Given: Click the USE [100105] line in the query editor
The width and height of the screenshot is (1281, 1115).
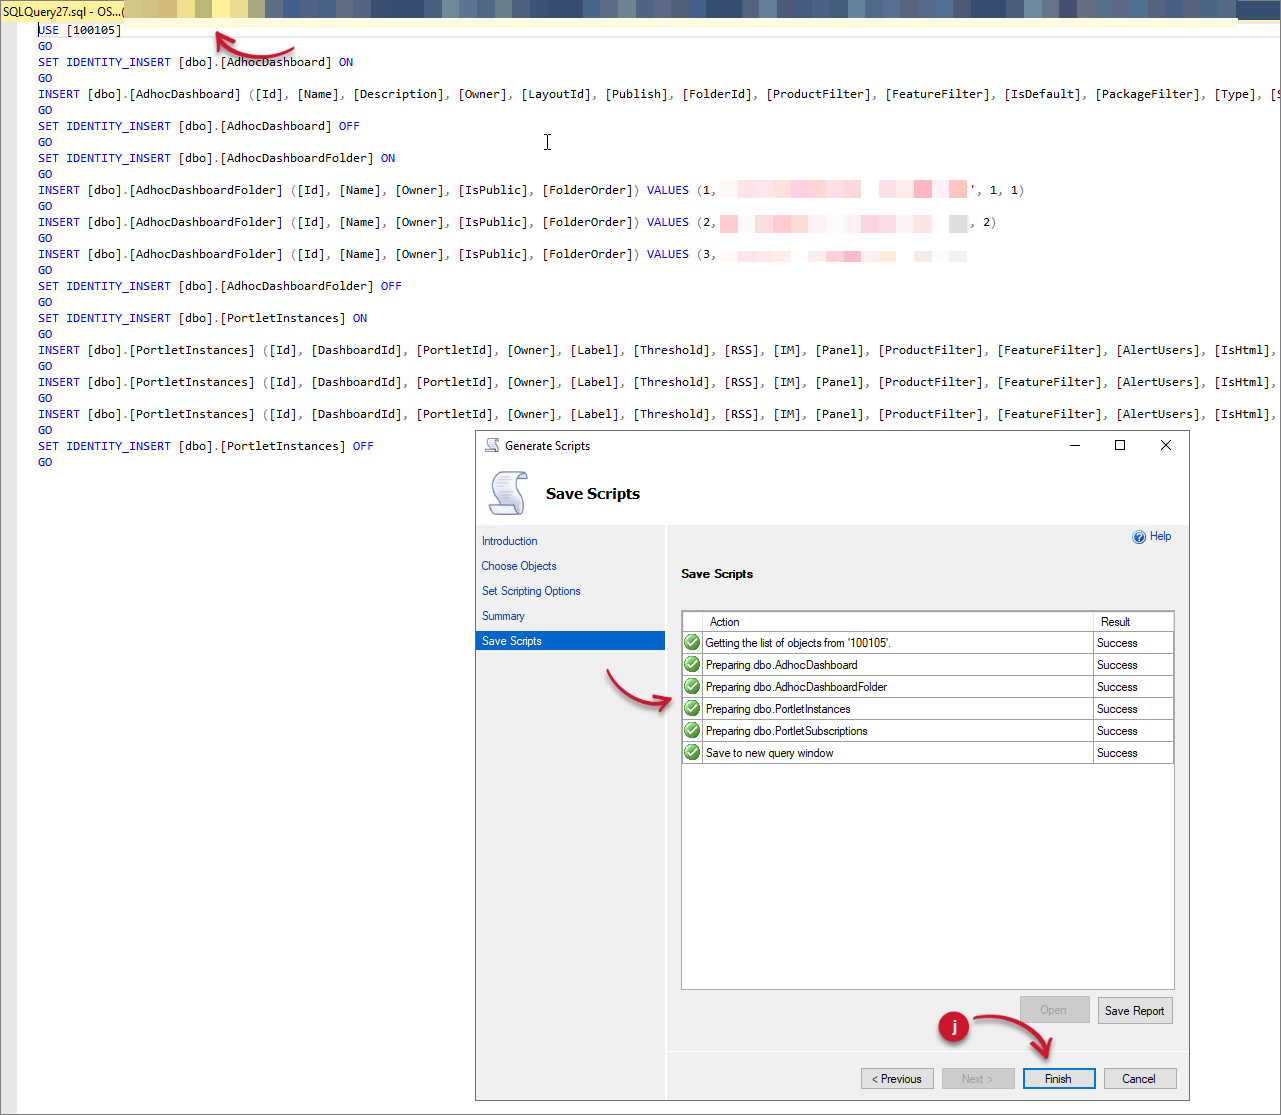Looking at the screenshot, I should pos(80,30).
